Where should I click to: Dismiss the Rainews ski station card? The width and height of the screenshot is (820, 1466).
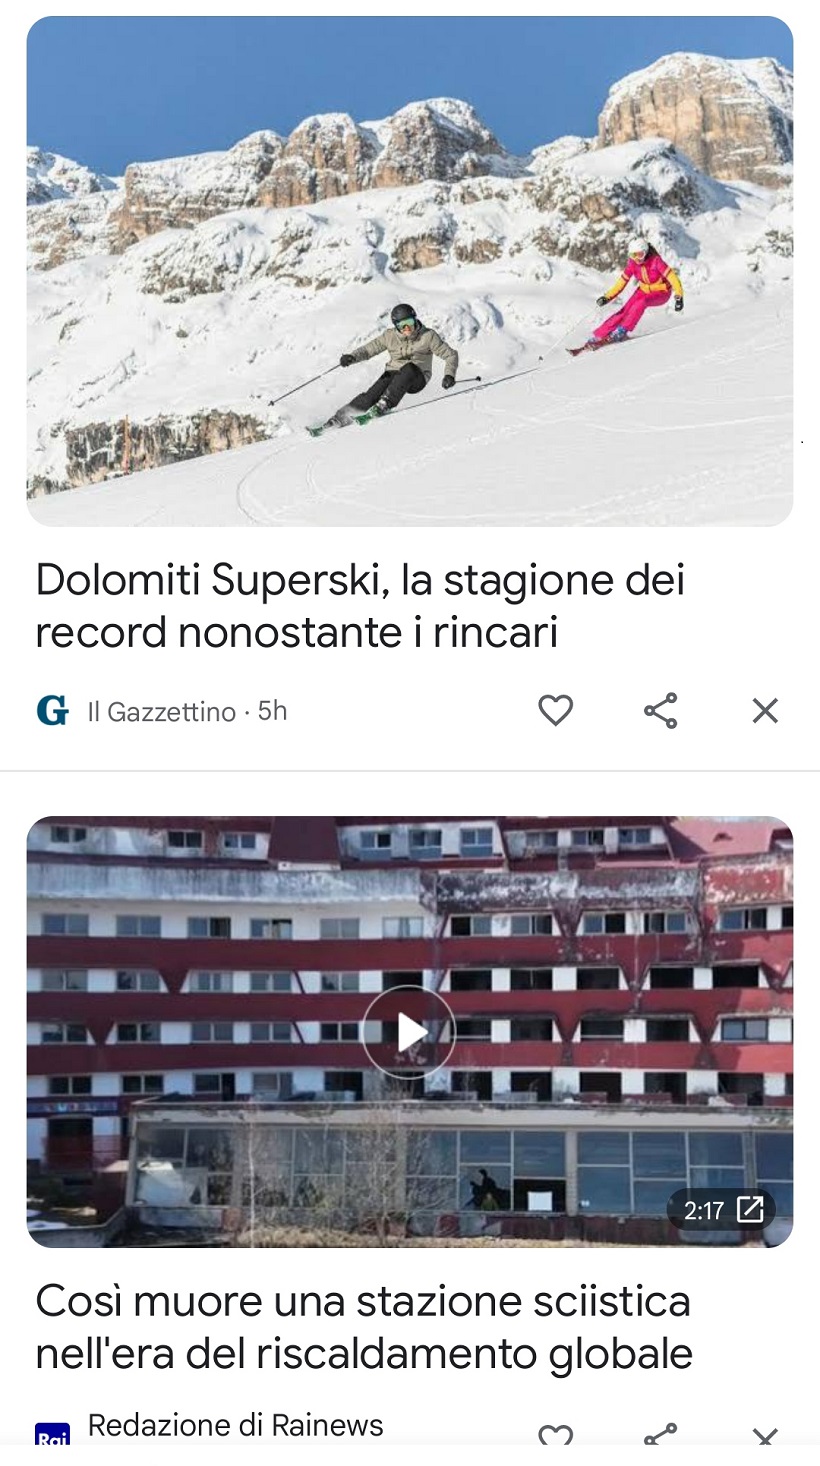coord(765,1437)
